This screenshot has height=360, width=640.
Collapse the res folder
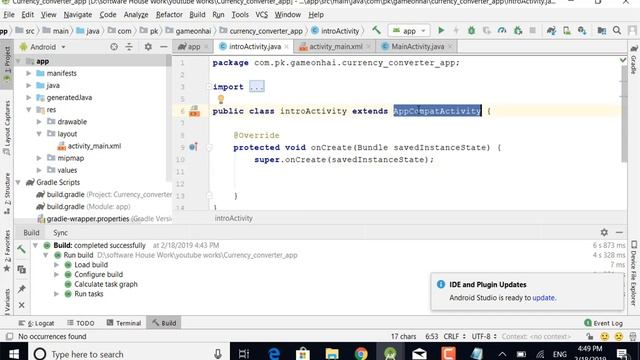click(x=29, y=109)
